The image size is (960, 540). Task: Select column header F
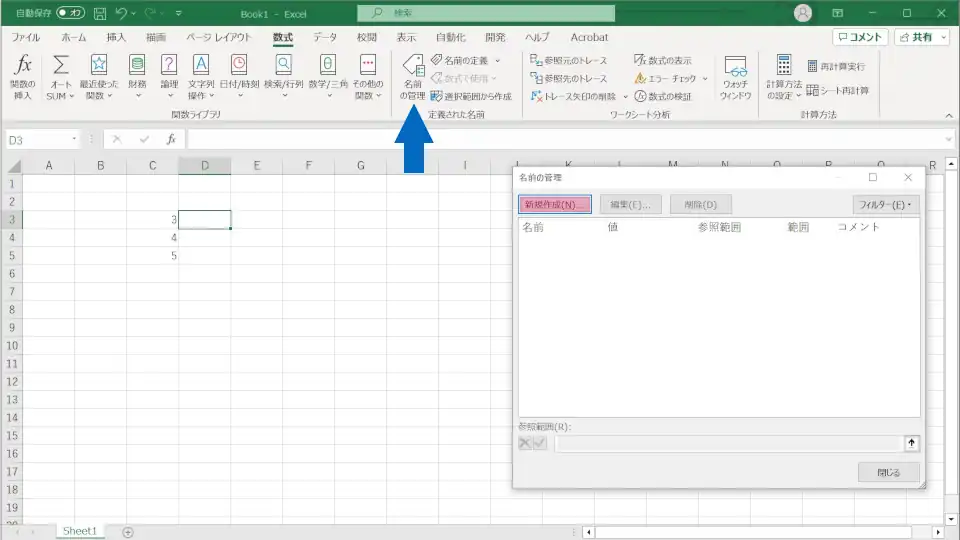tap(309, 165)
